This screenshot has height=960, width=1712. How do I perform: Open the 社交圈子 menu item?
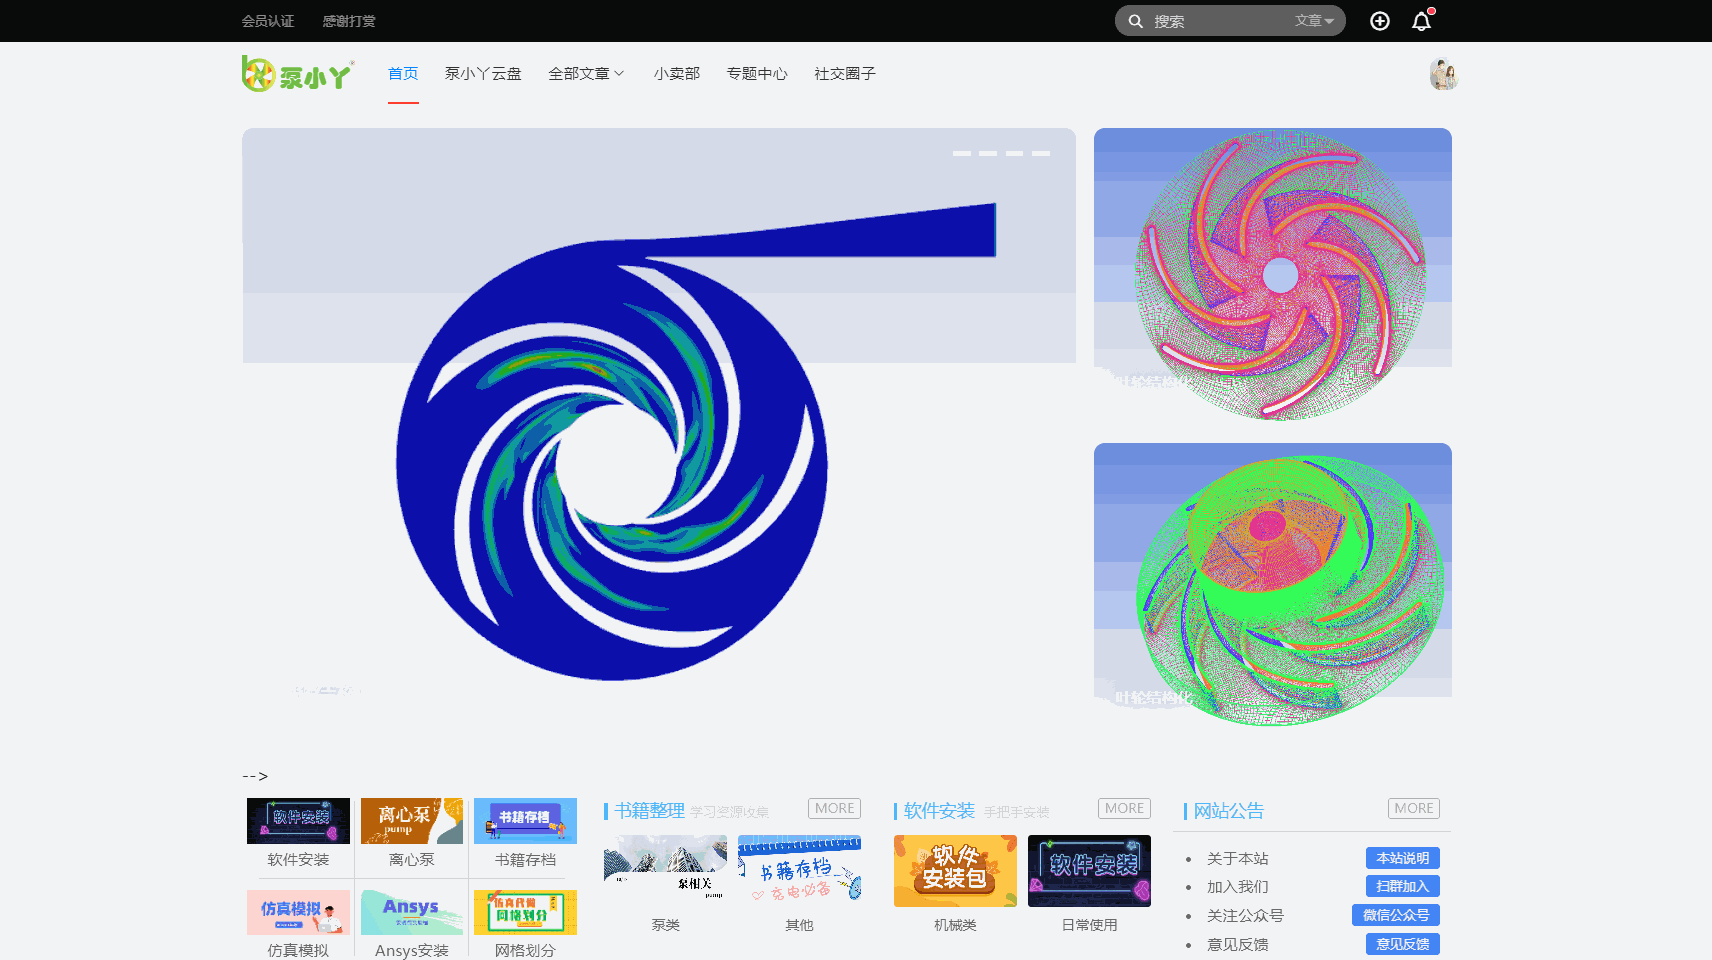(x=845, y=74)
